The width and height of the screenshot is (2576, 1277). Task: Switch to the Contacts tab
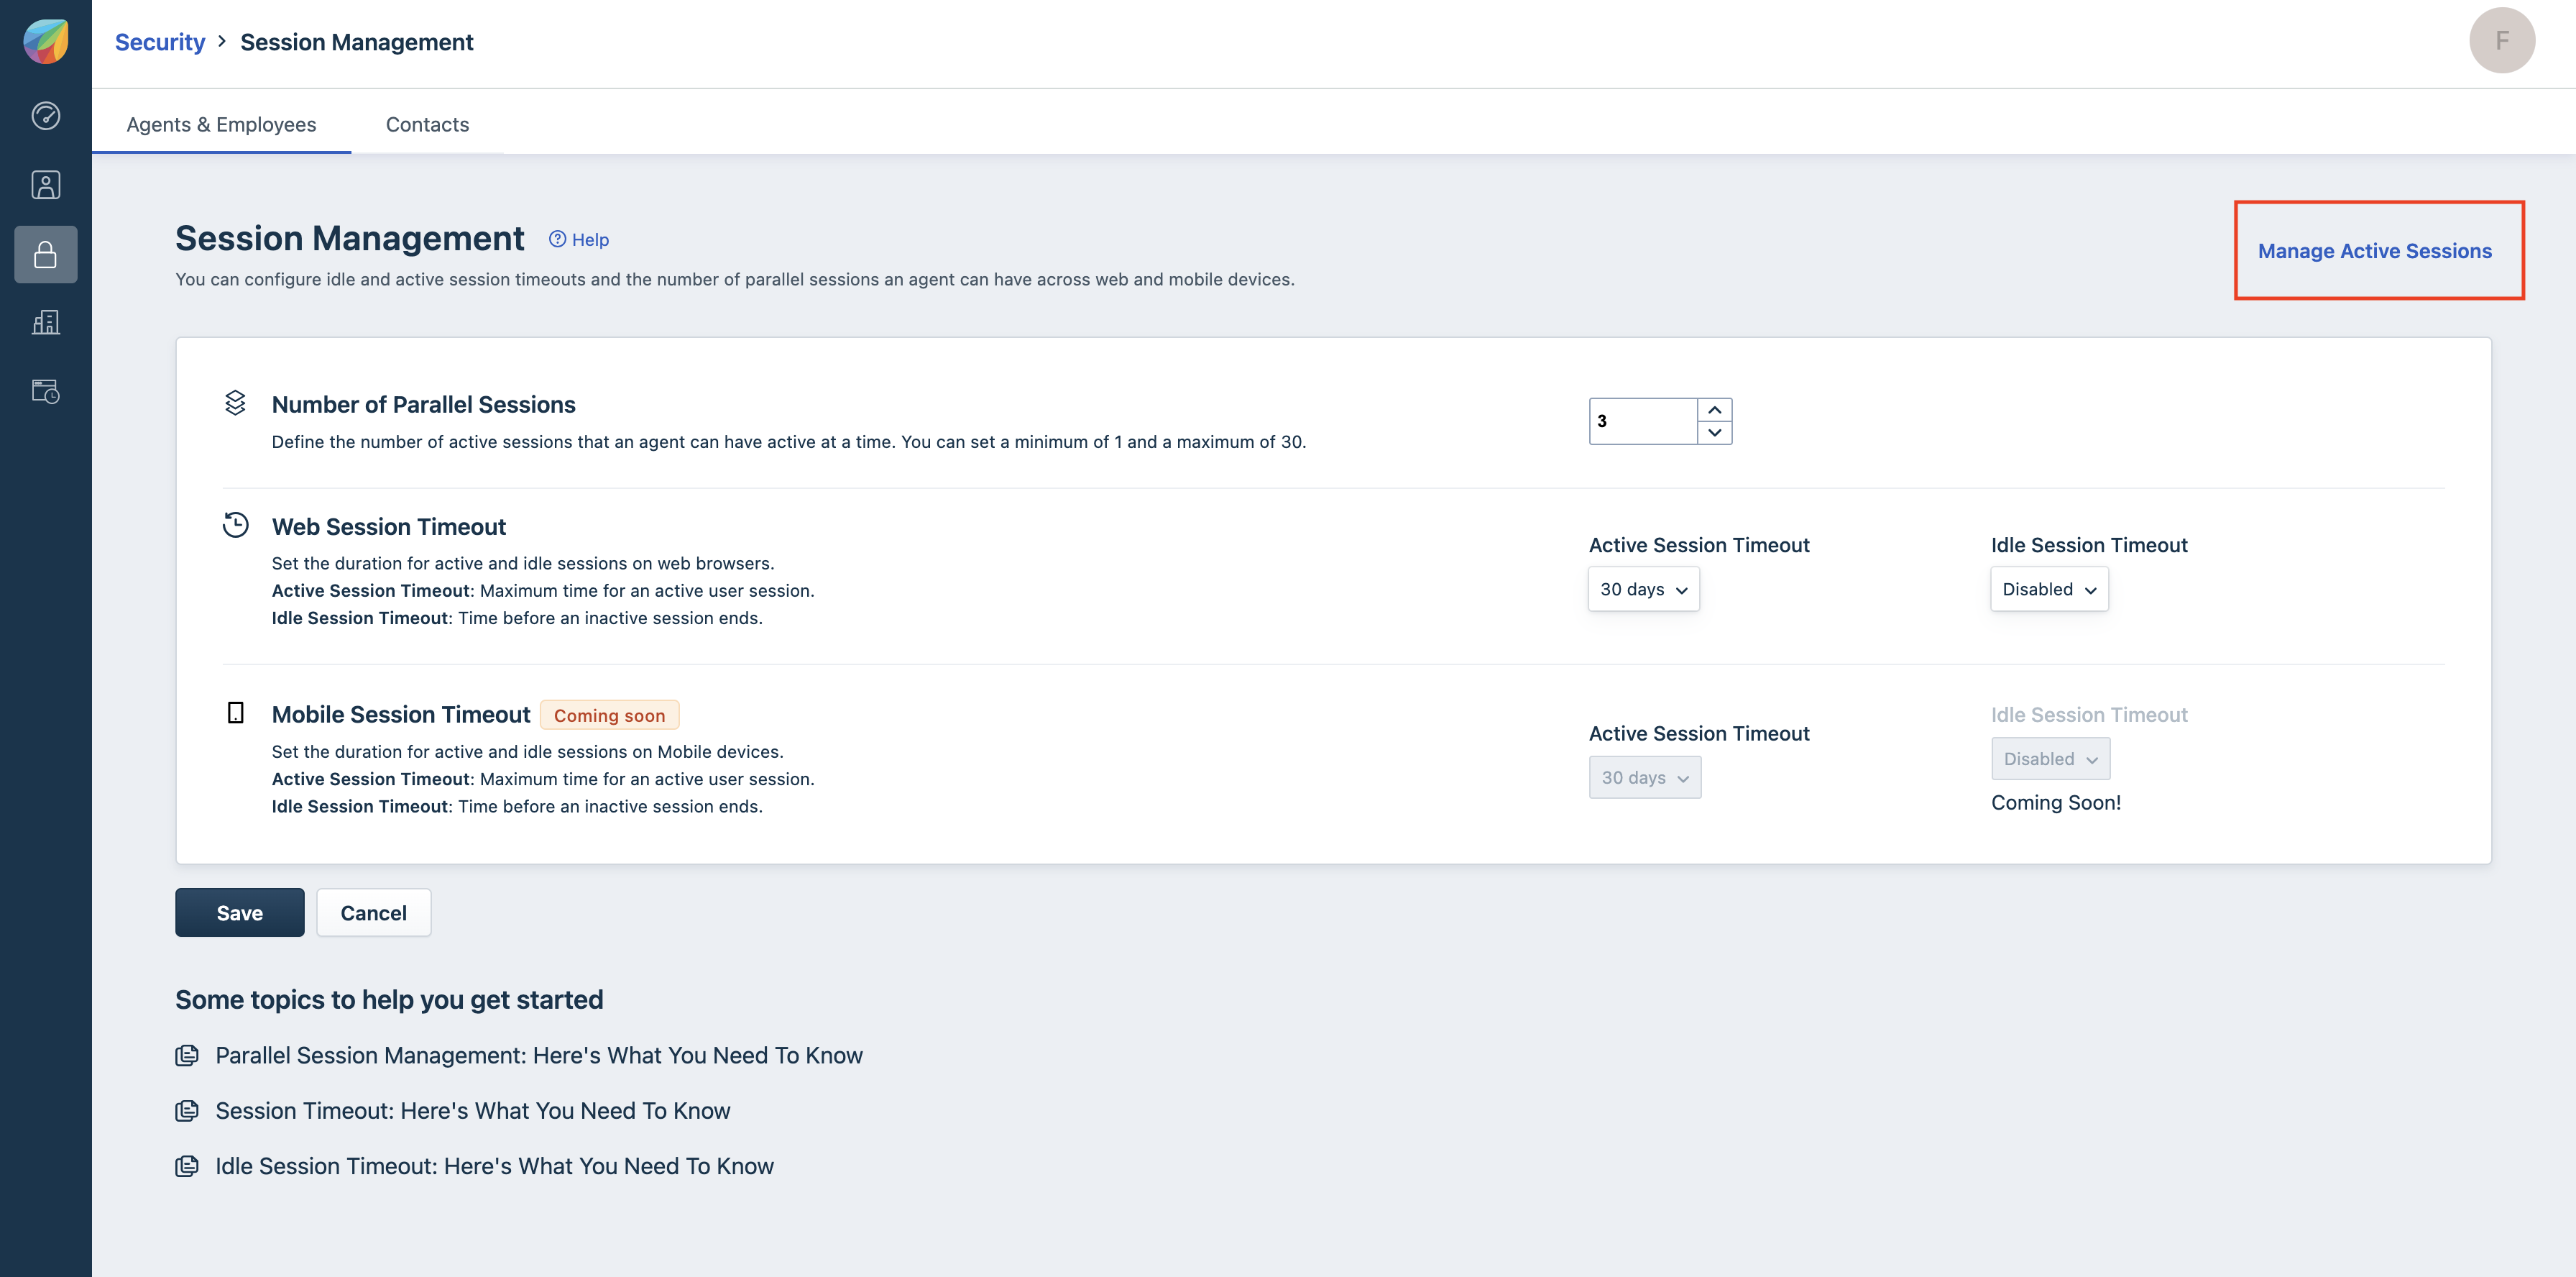pos(427,124)
